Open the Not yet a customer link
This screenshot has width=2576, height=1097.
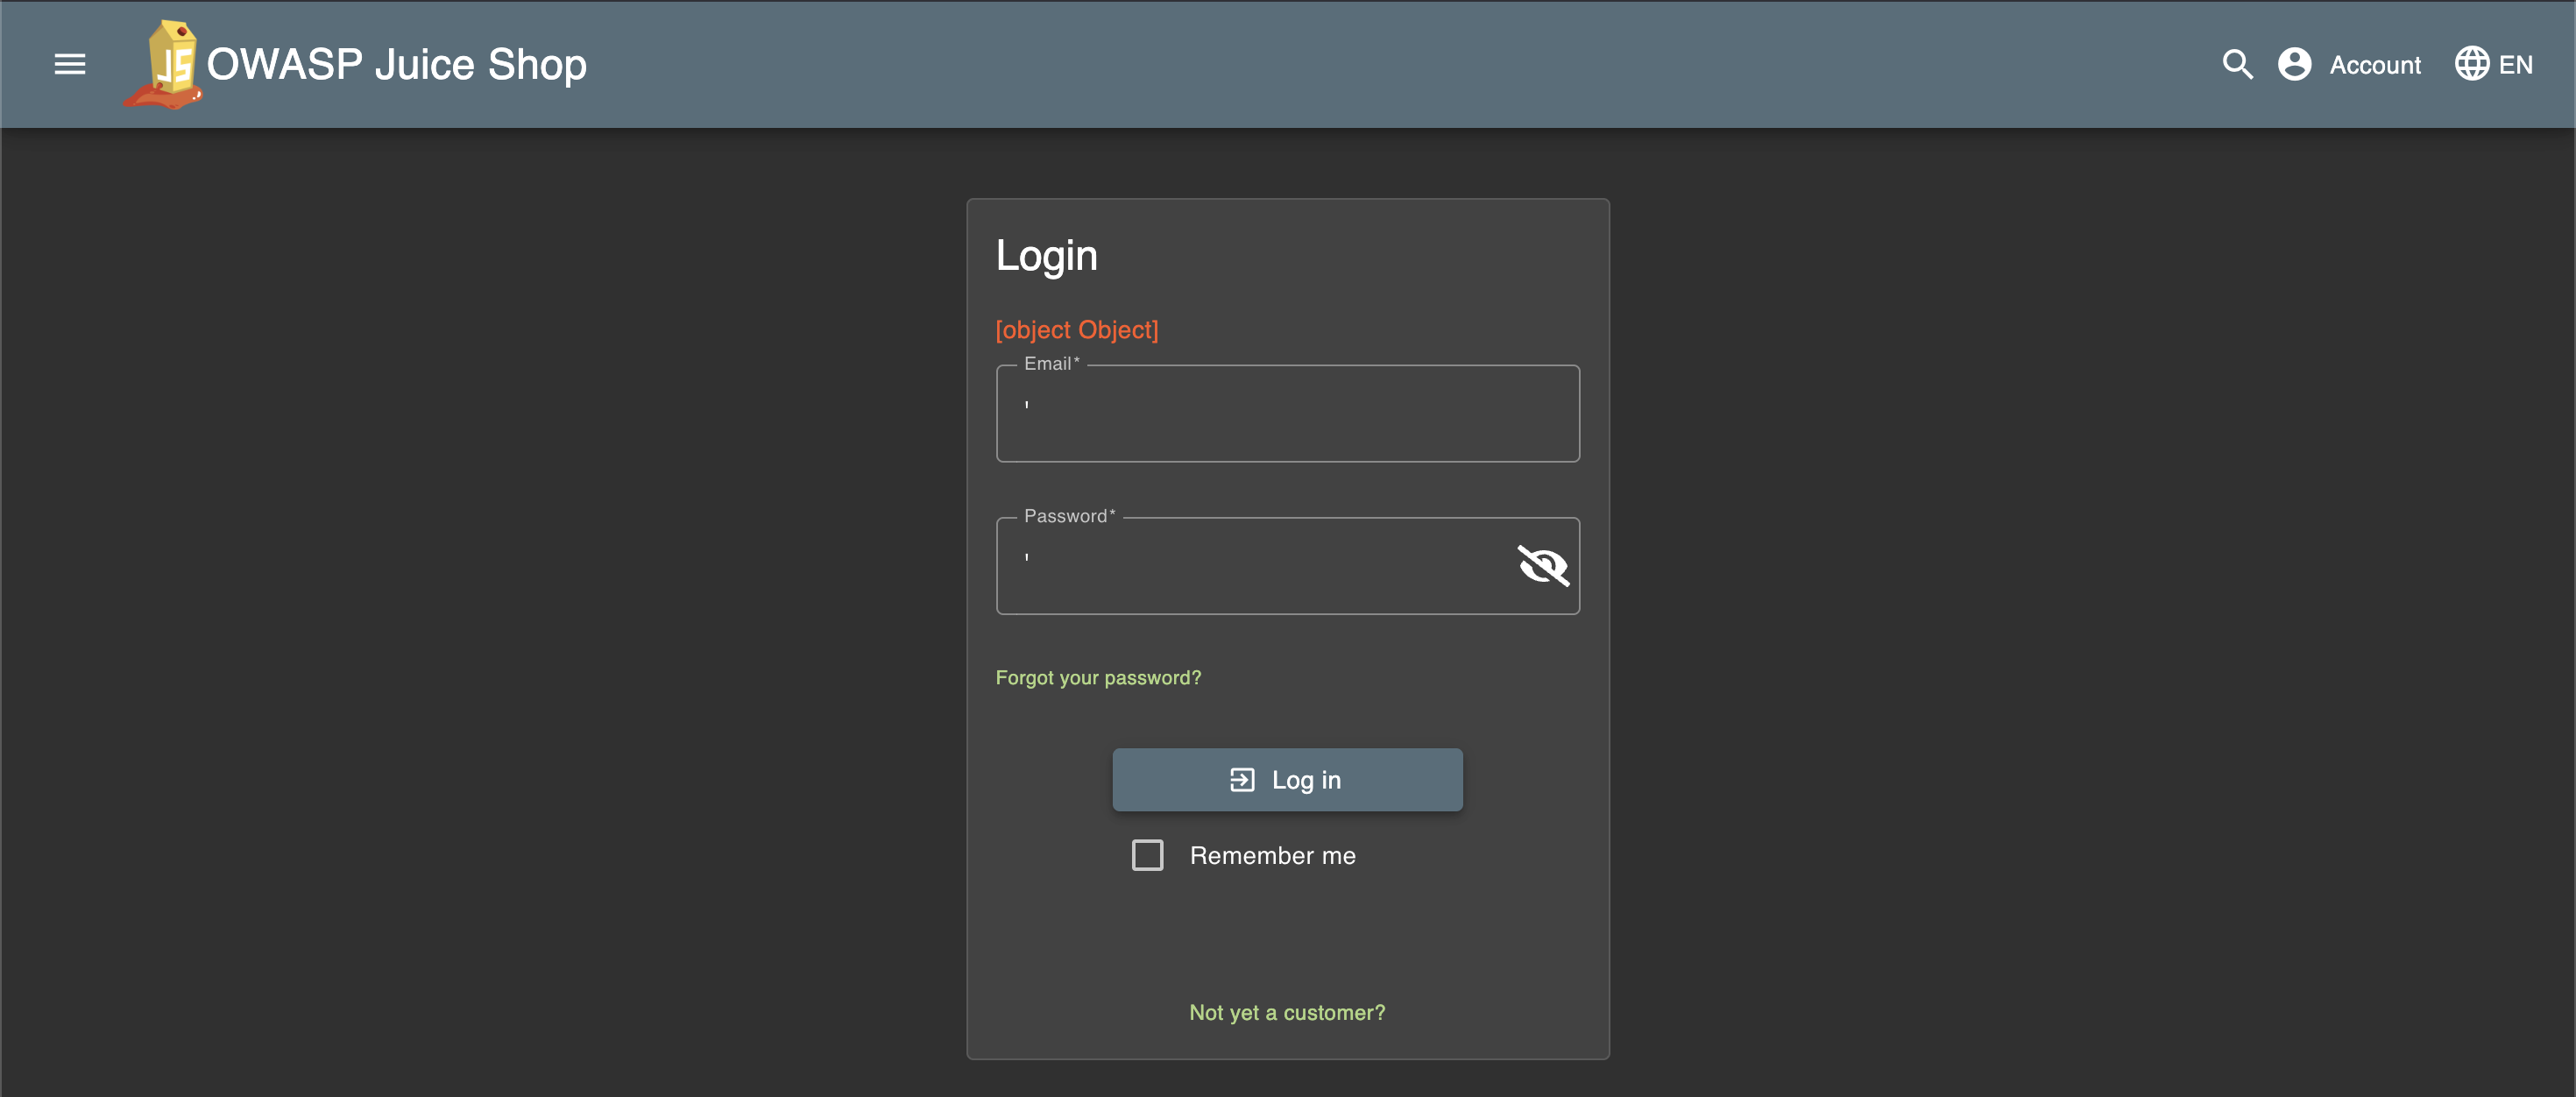click(x=1287, y=1012)
